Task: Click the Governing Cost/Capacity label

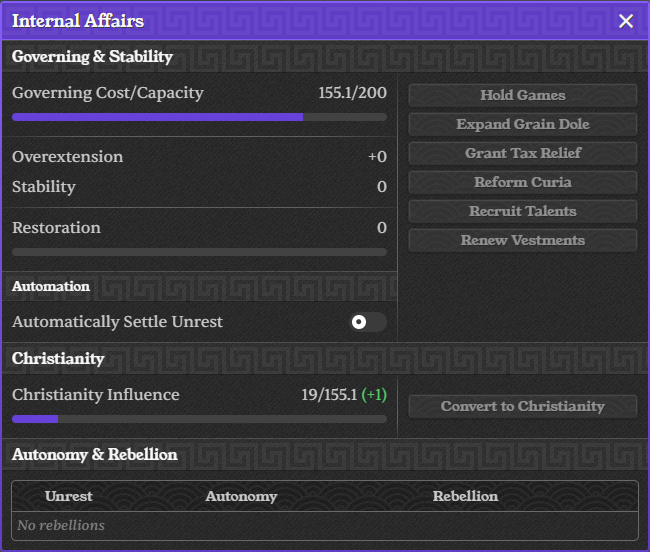Action: click(x=108, y=93)
